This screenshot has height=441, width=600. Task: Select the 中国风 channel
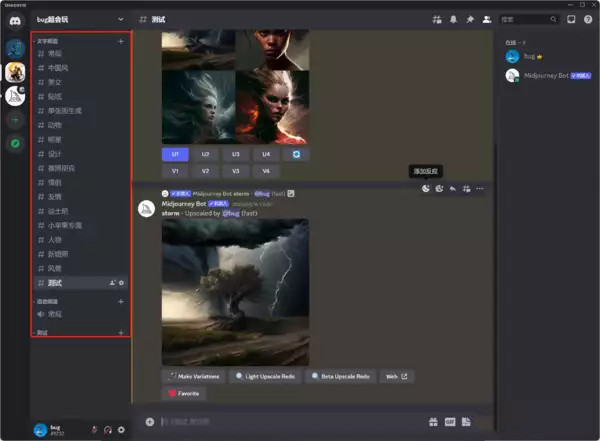click(80, 68)
